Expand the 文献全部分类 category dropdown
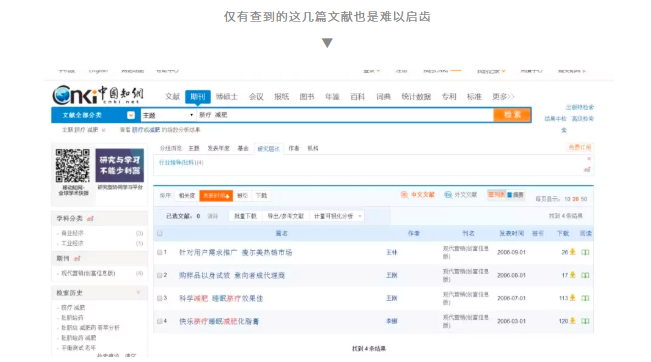The width and height of the screenshot is (651, 362). (x=131, y=115)
